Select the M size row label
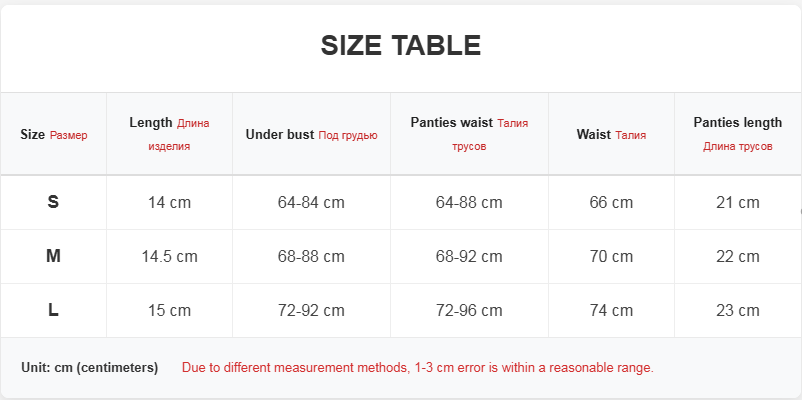This screenshot has width=802, height=400. tap(53, 256)
